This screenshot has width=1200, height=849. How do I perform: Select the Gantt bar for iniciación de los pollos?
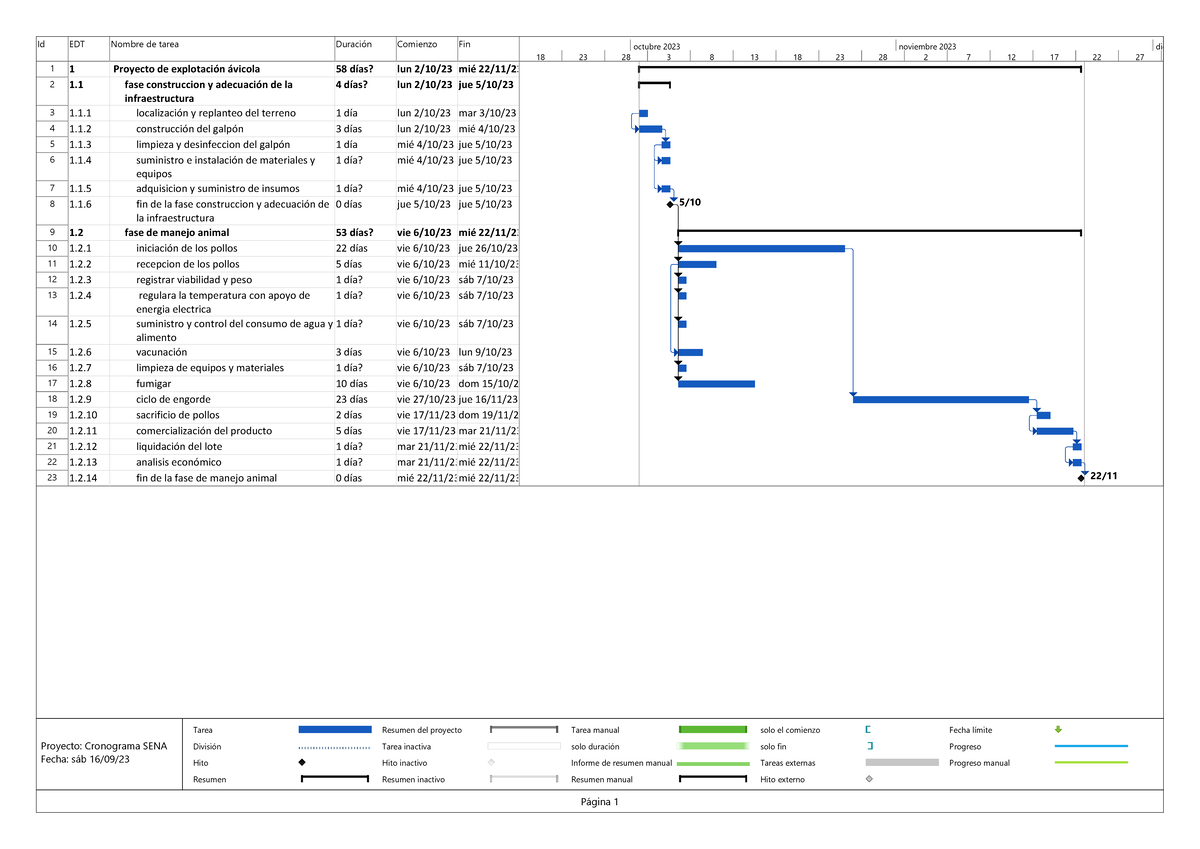coord(761,248)
